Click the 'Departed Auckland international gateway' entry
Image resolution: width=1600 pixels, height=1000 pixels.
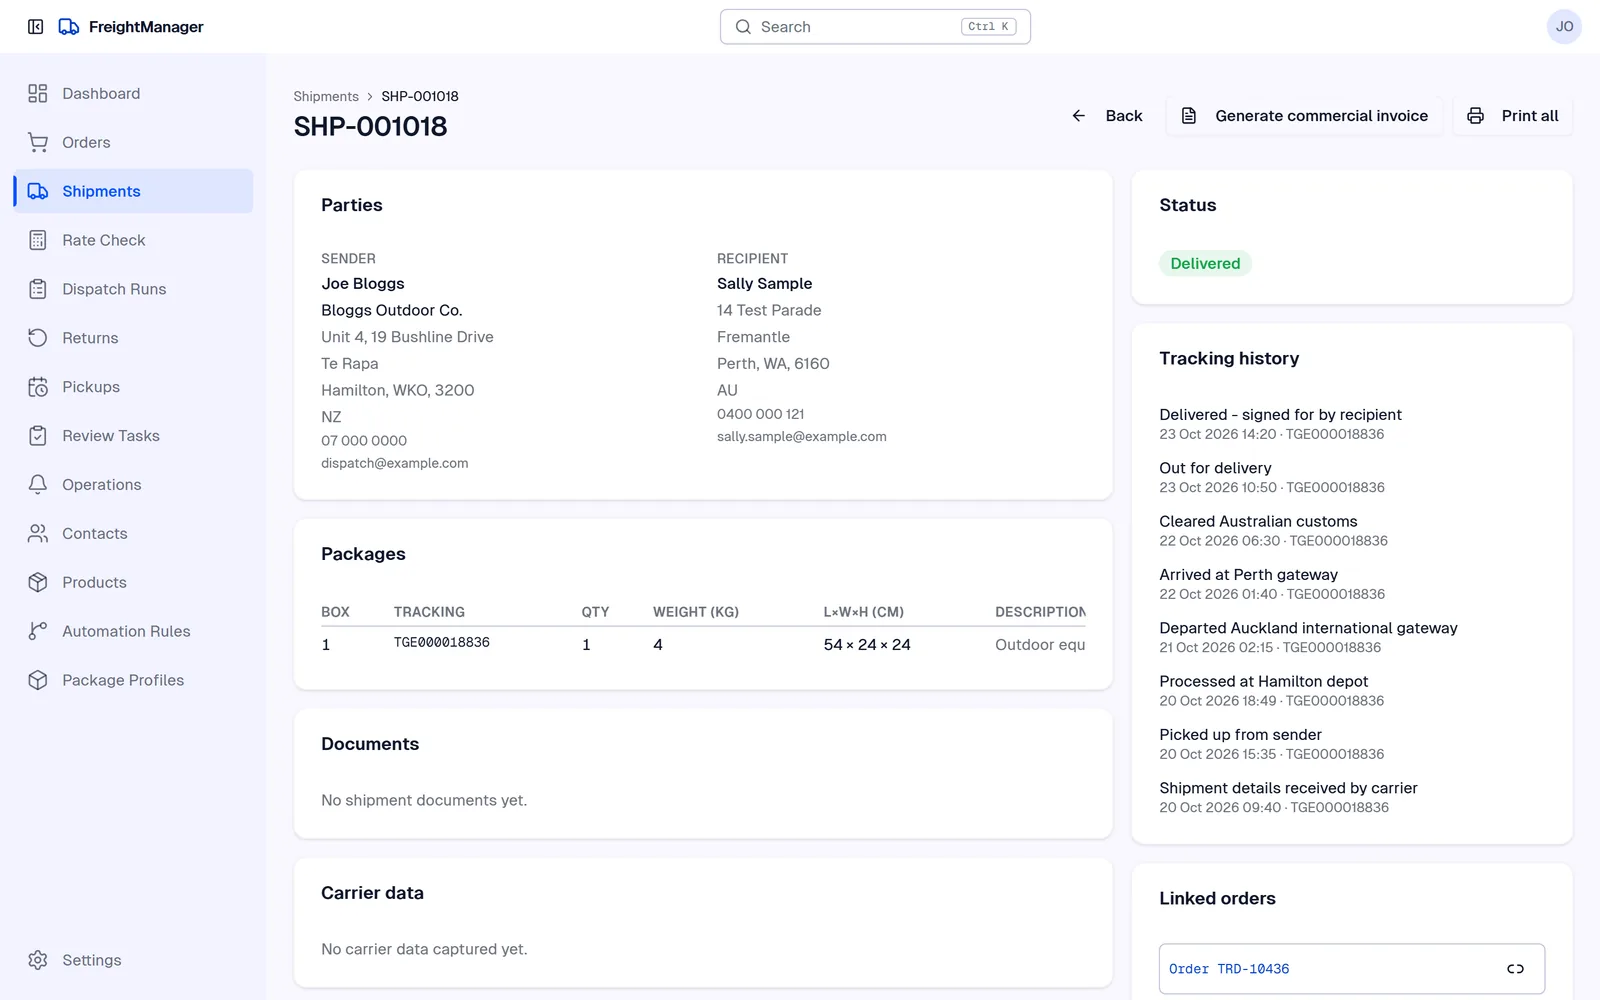(x=1309, y=637)
